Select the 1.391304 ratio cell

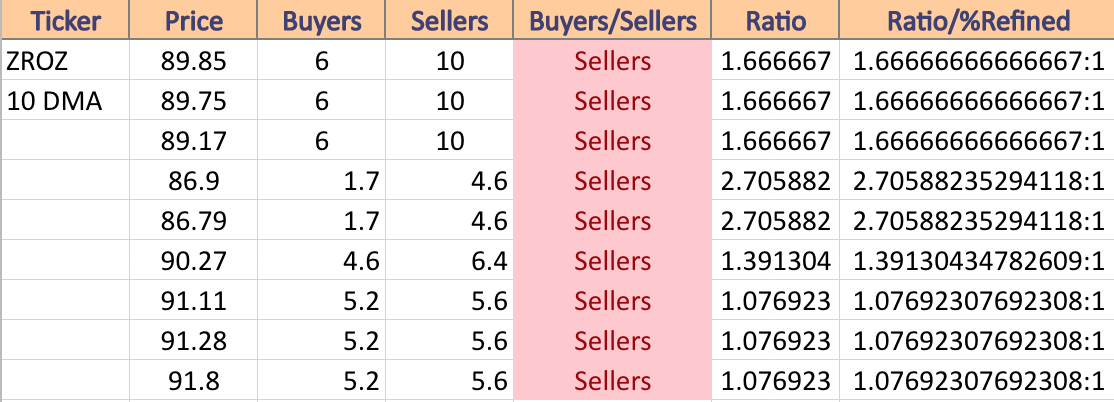tap(775, 260)
